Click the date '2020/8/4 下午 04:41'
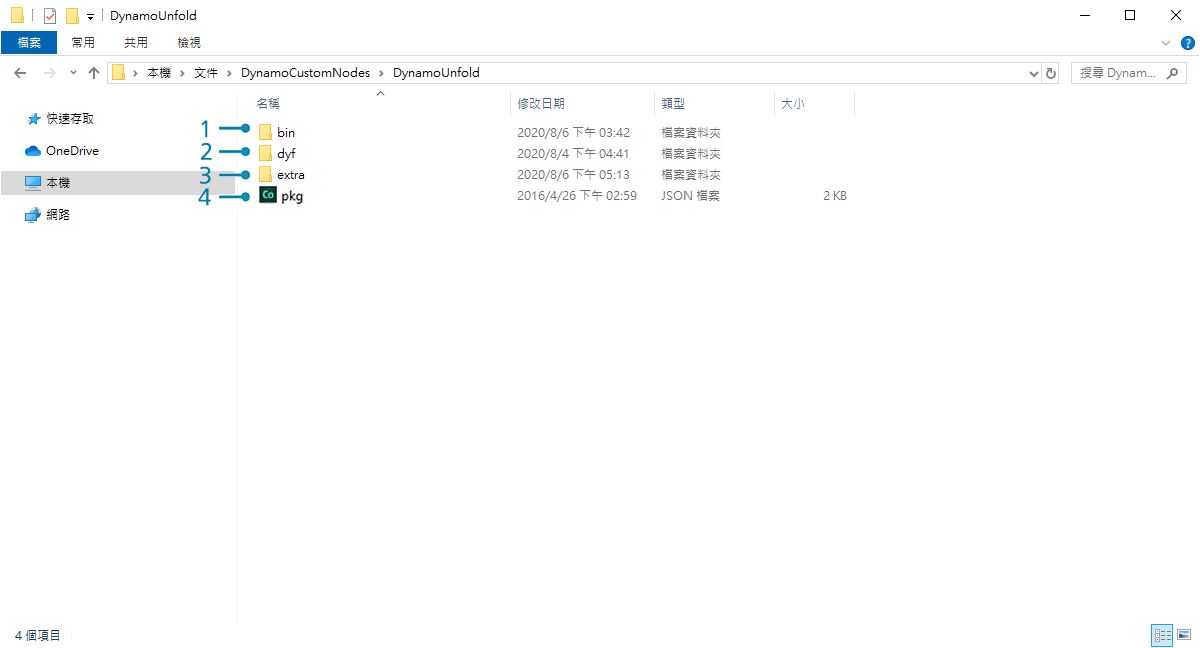 pyautogui.click(x=573, y=154)
